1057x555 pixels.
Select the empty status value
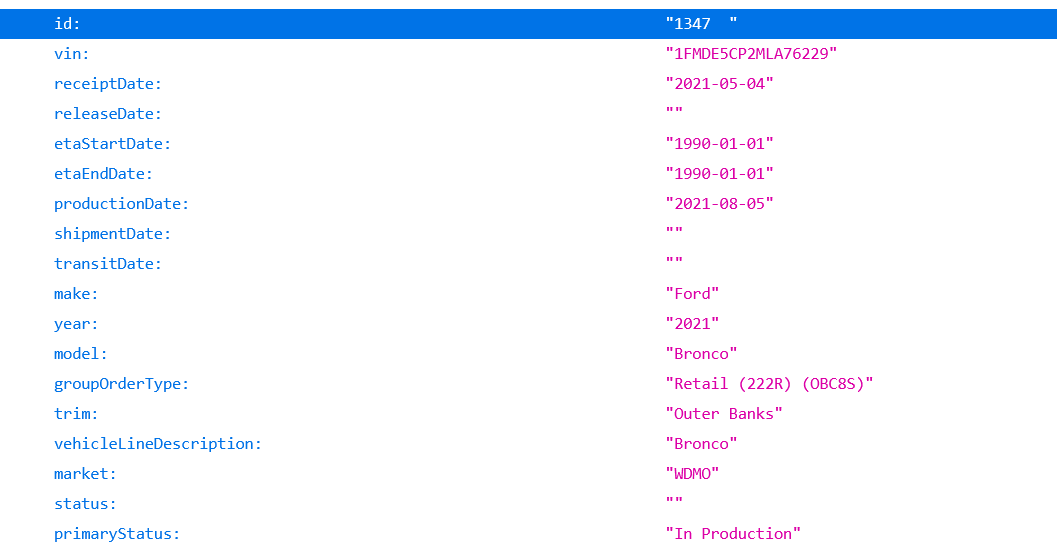click(x=674, y=501)
